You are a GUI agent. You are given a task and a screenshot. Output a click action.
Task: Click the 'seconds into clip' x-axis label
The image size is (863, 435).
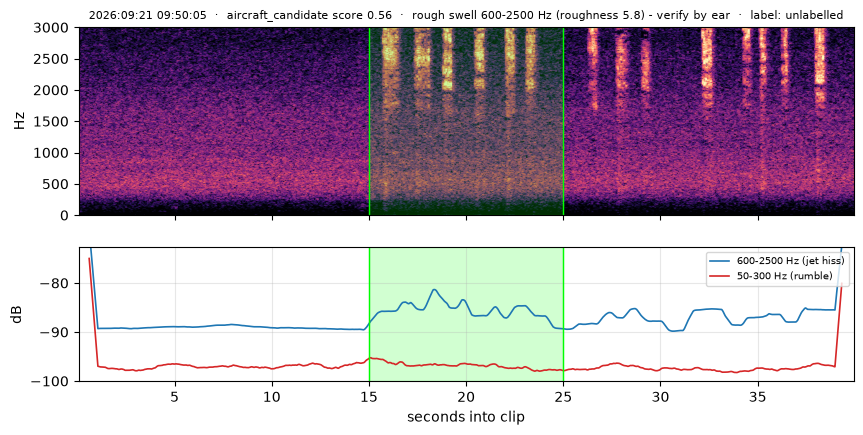(466, 417)
